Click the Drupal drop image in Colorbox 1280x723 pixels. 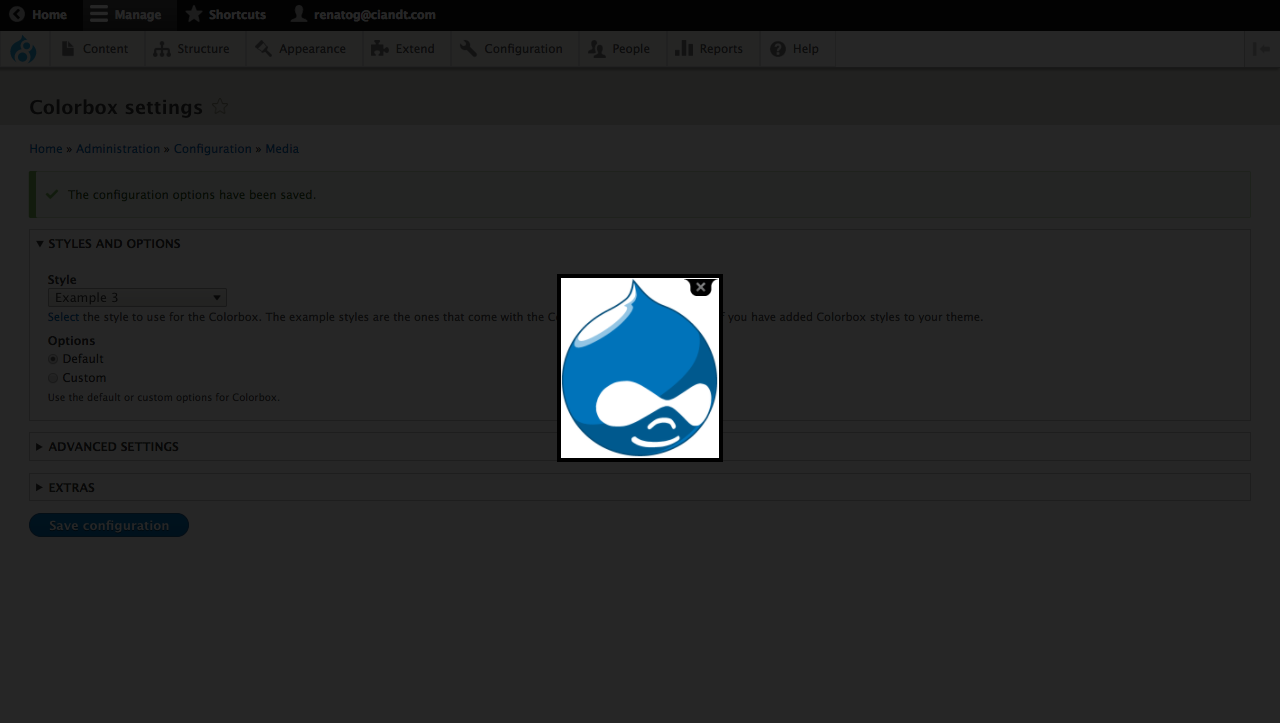coord(640,368)
